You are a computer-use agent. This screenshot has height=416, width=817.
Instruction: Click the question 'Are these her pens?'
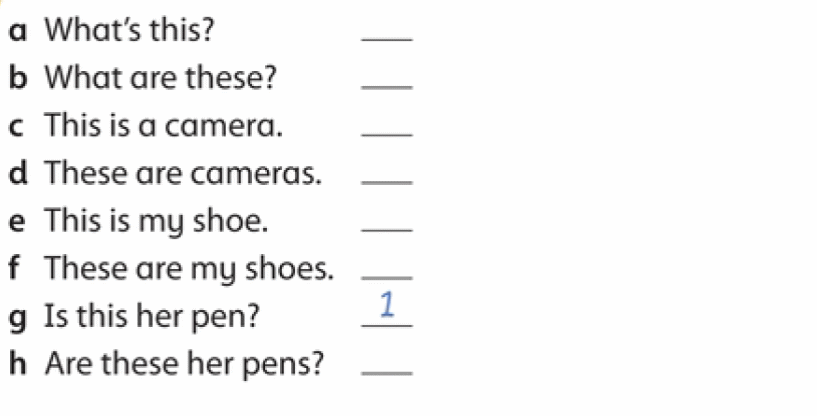[x=184, y=365]
